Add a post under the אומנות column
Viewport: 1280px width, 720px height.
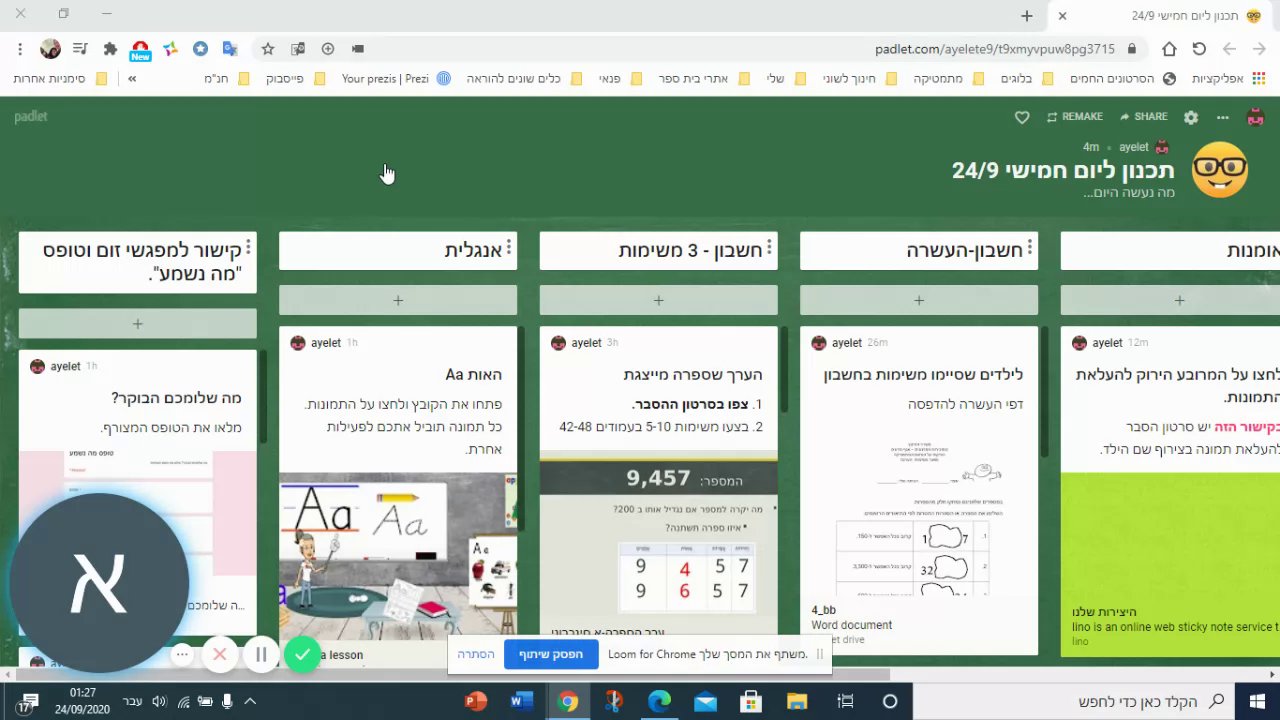[1170, 300]
